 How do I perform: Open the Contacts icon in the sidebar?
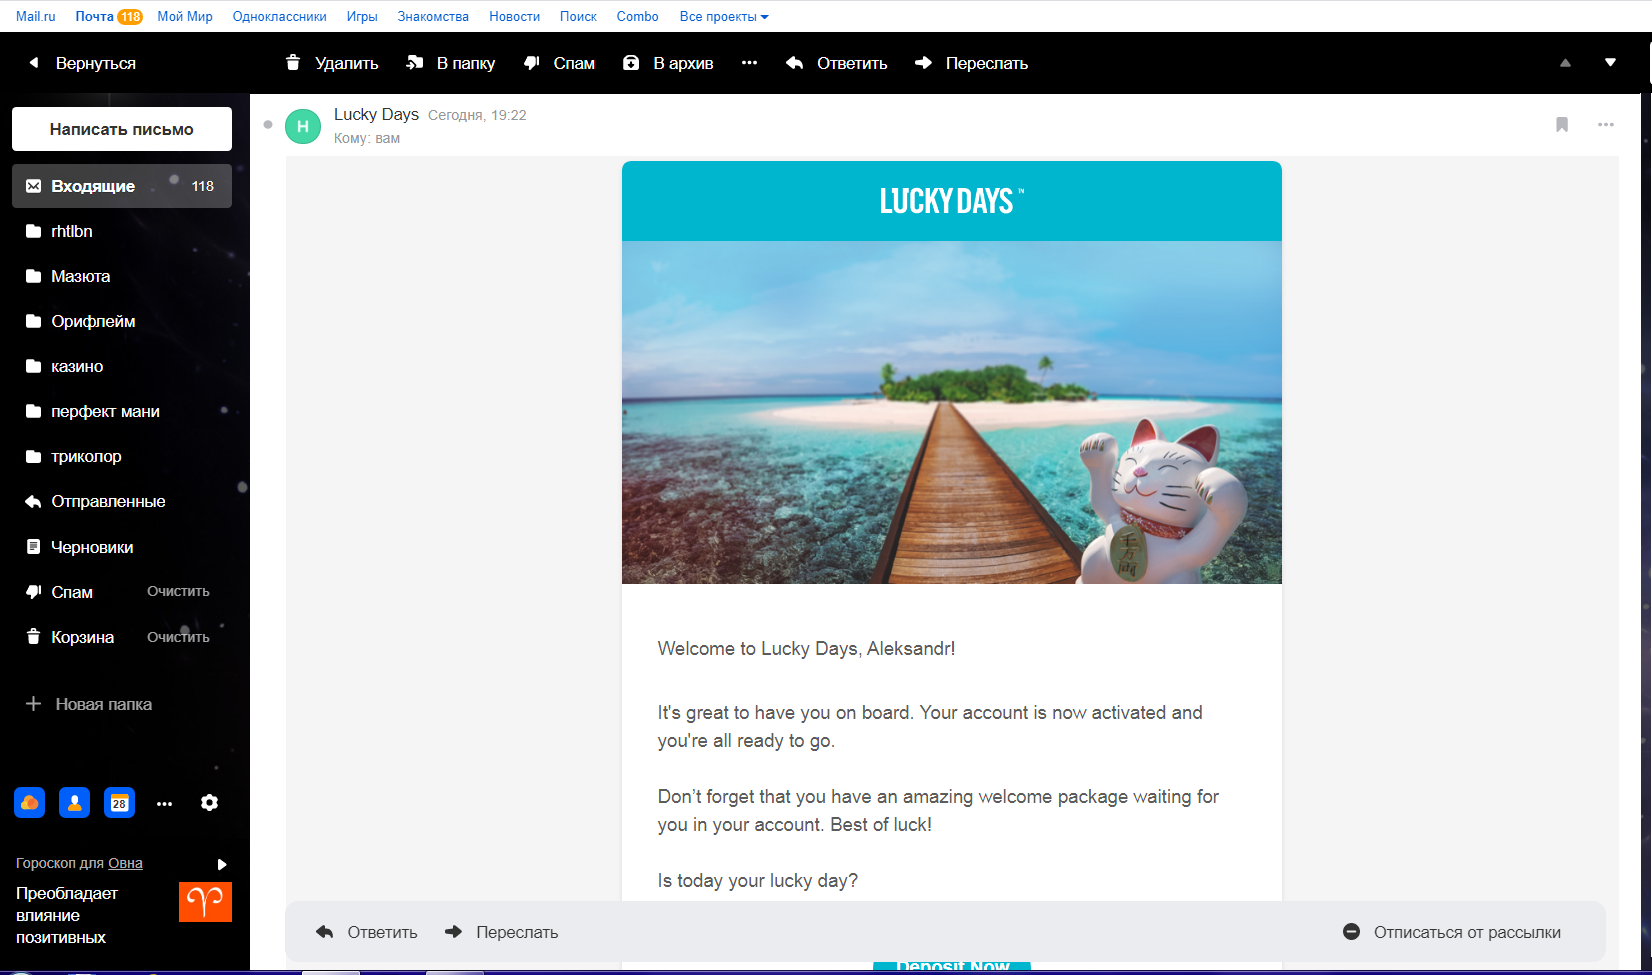coord(75,803)
